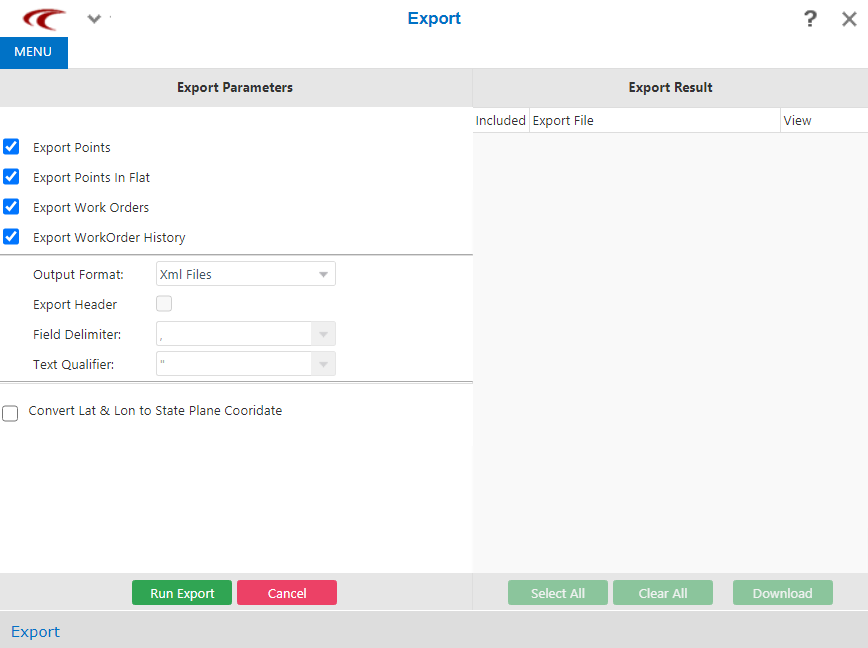868x648 pixels.
Task: Check Convert Lat & Lon to State Plane
Action: pos(10,412)
